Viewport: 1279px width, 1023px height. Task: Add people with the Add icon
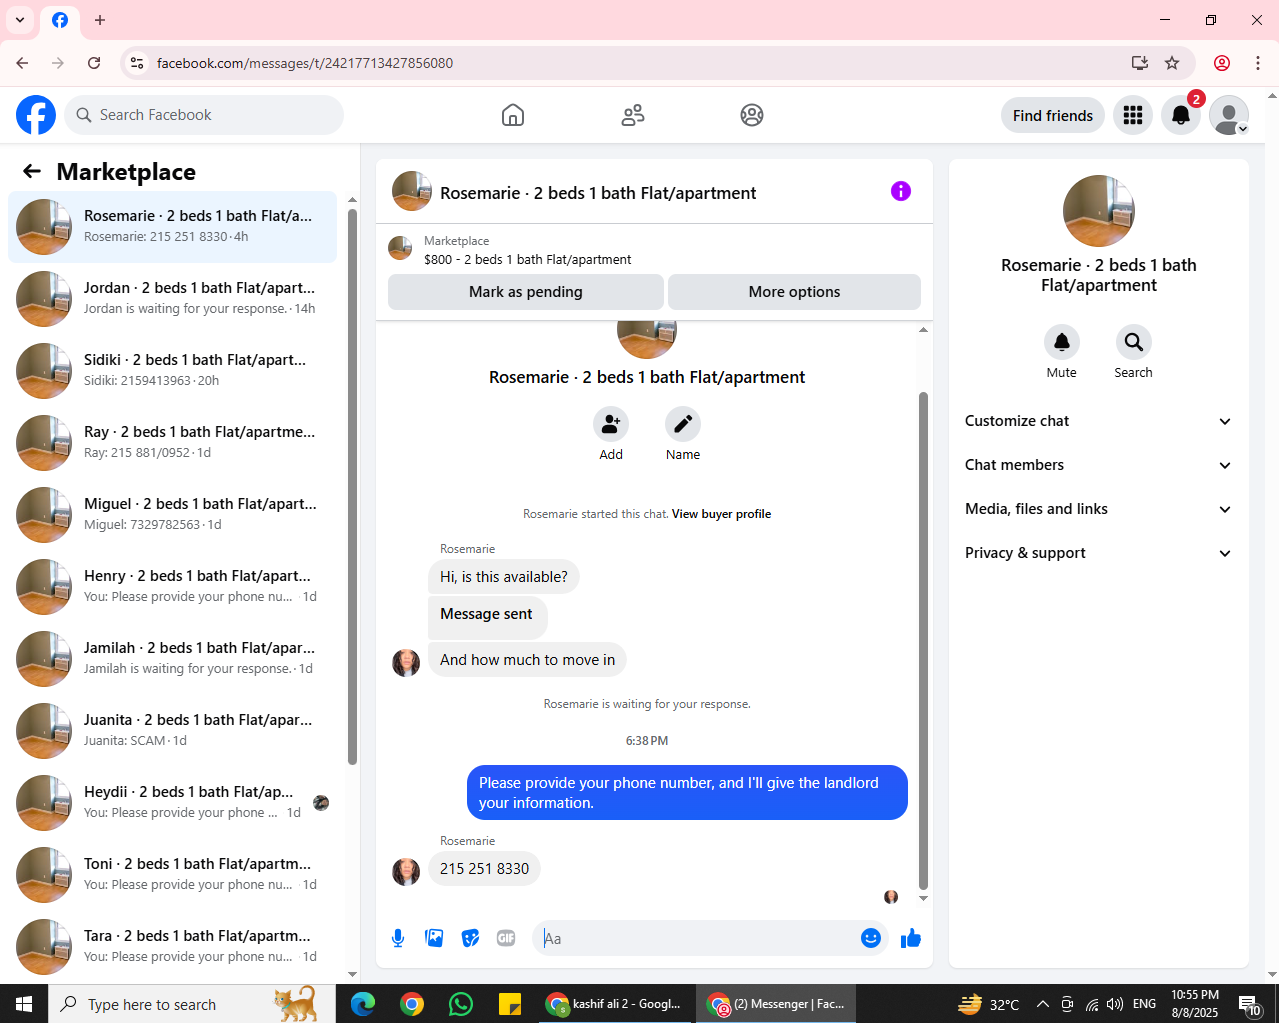click(611, 425)
